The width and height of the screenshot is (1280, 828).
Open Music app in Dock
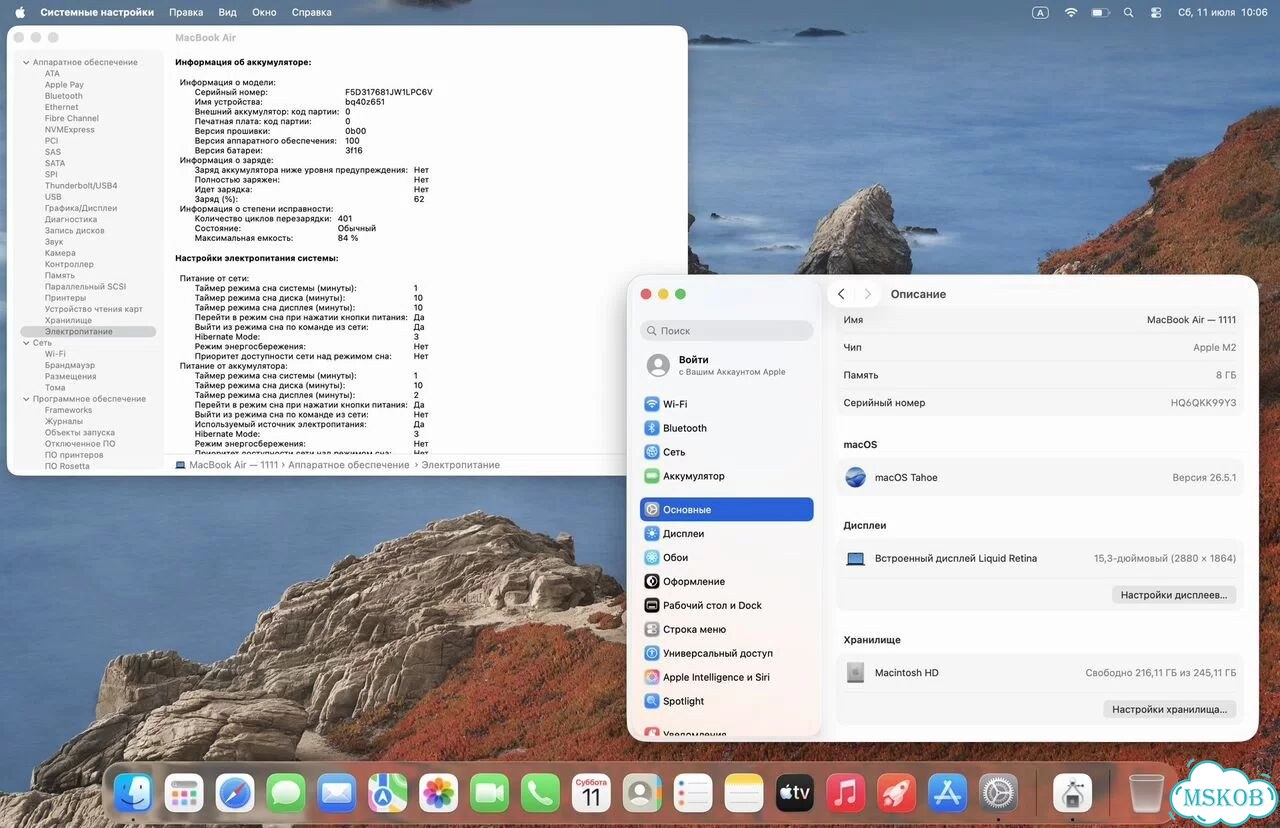(846, 794)
